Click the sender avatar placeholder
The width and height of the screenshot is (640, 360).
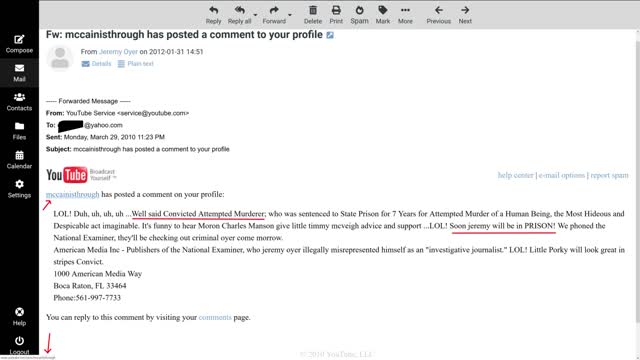click(x=60, y=58)
